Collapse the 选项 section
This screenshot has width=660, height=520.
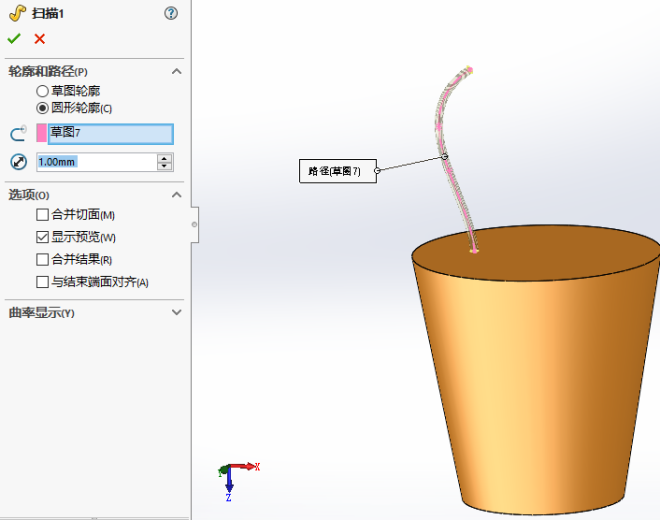coord(177,194)
